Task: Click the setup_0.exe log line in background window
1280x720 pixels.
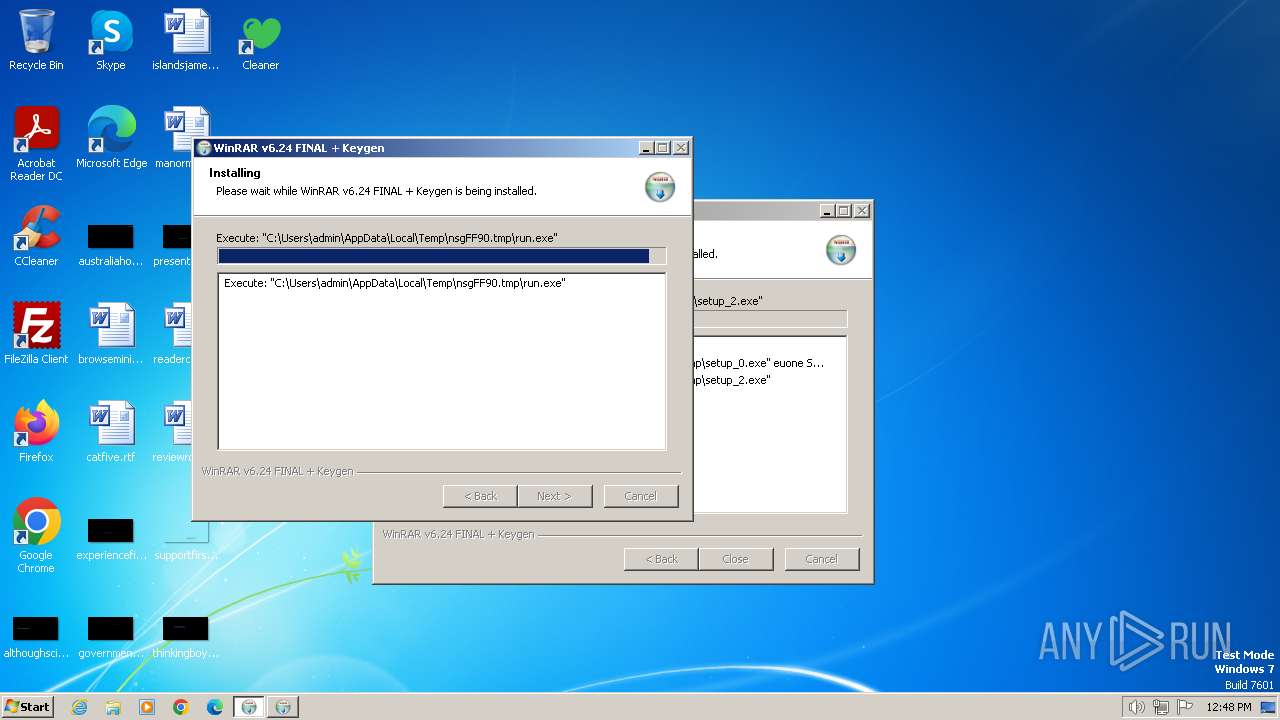Action: [759, 363]
